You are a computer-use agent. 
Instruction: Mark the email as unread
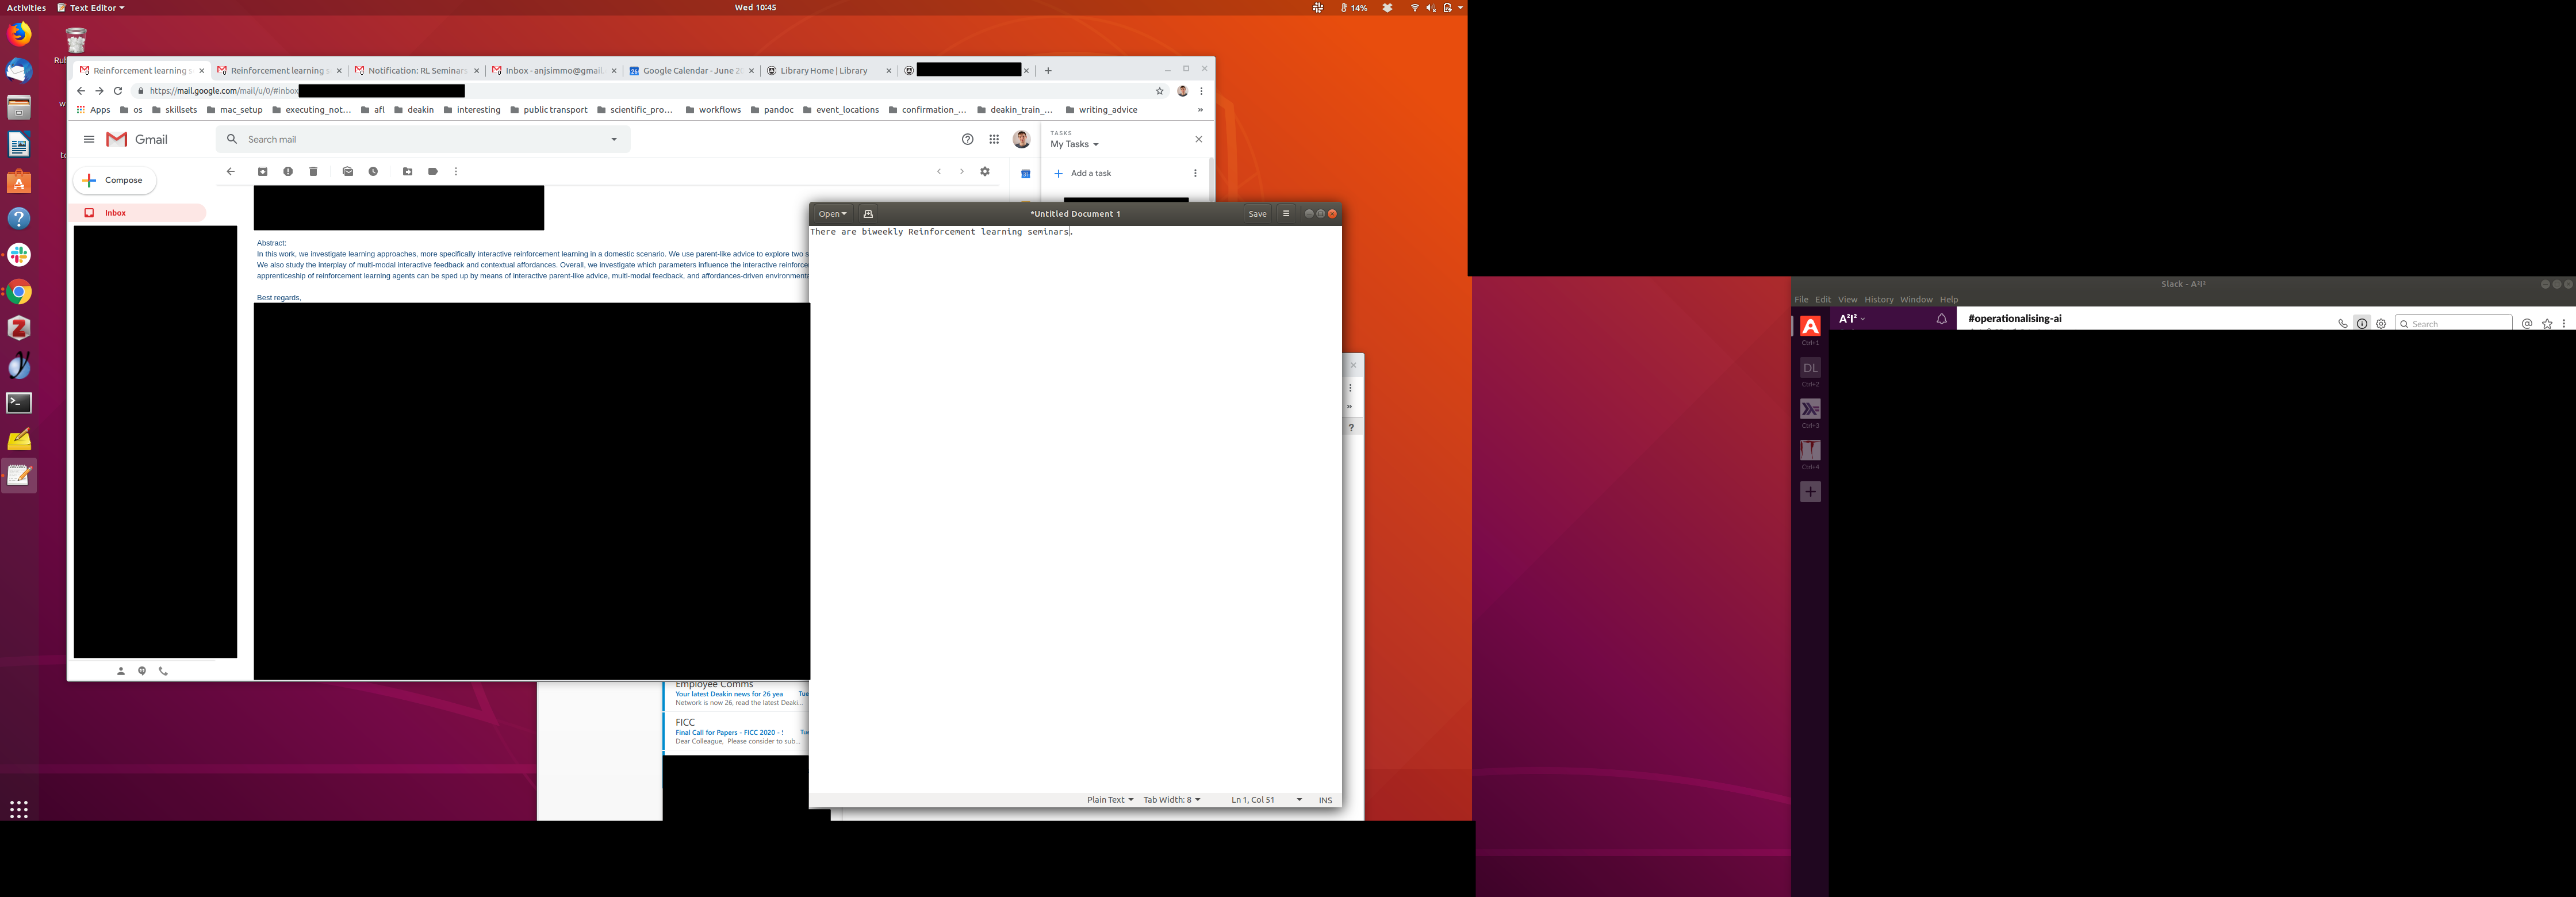(347, 172)
